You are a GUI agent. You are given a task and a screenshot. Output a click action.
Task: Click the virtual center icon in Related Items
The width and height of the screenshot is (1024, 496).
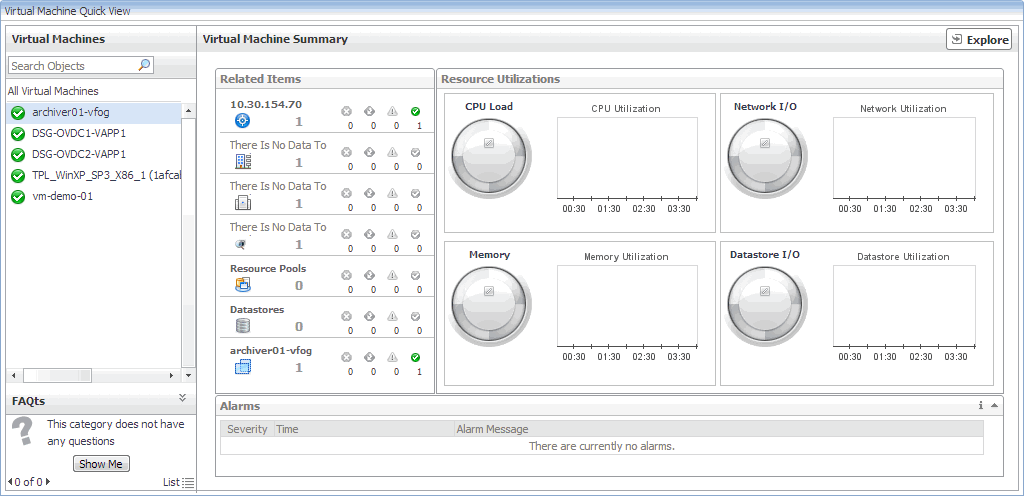coord(241,244)
